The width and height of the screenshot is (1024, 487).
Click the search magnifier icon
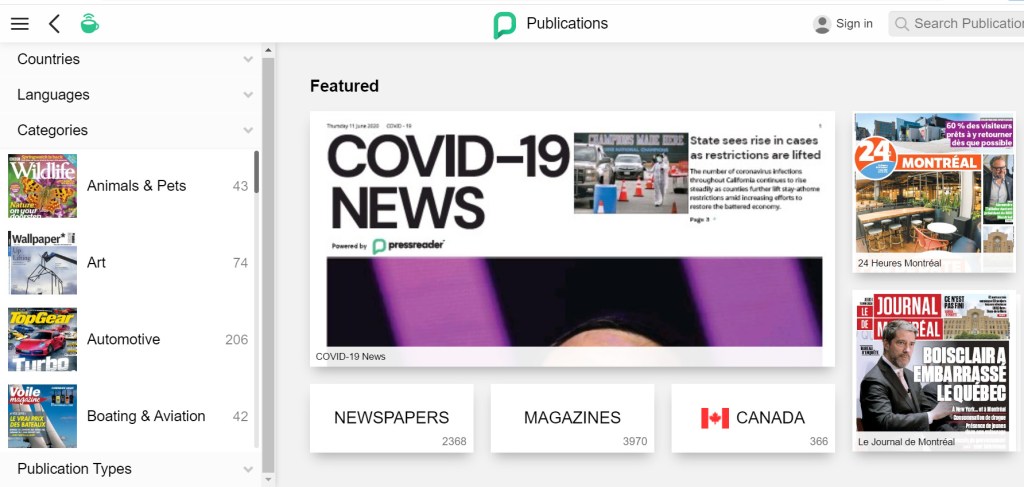902,24
